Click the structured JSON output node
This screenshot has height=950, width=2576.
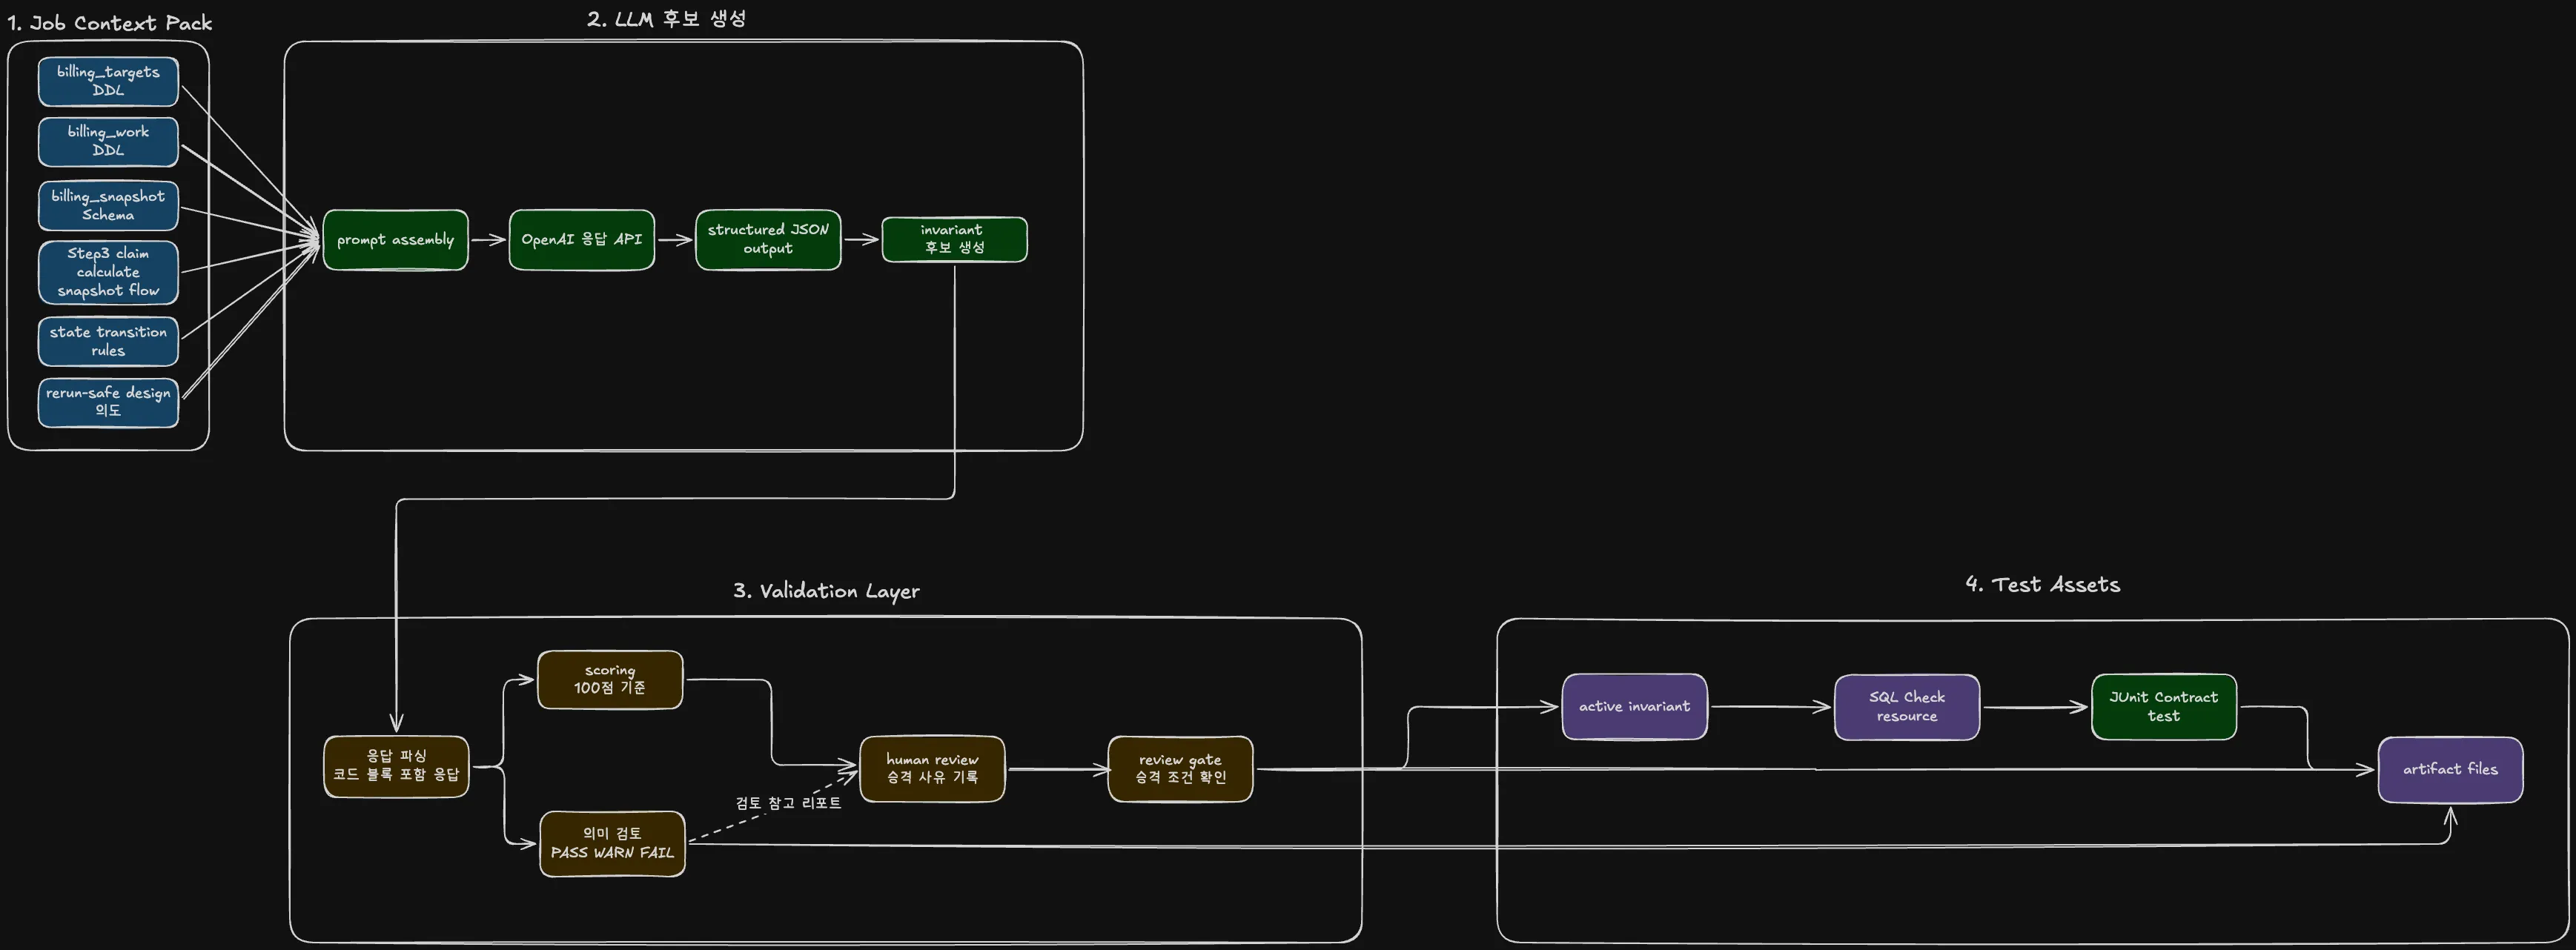pyautogui.click(x=768, y=240)
